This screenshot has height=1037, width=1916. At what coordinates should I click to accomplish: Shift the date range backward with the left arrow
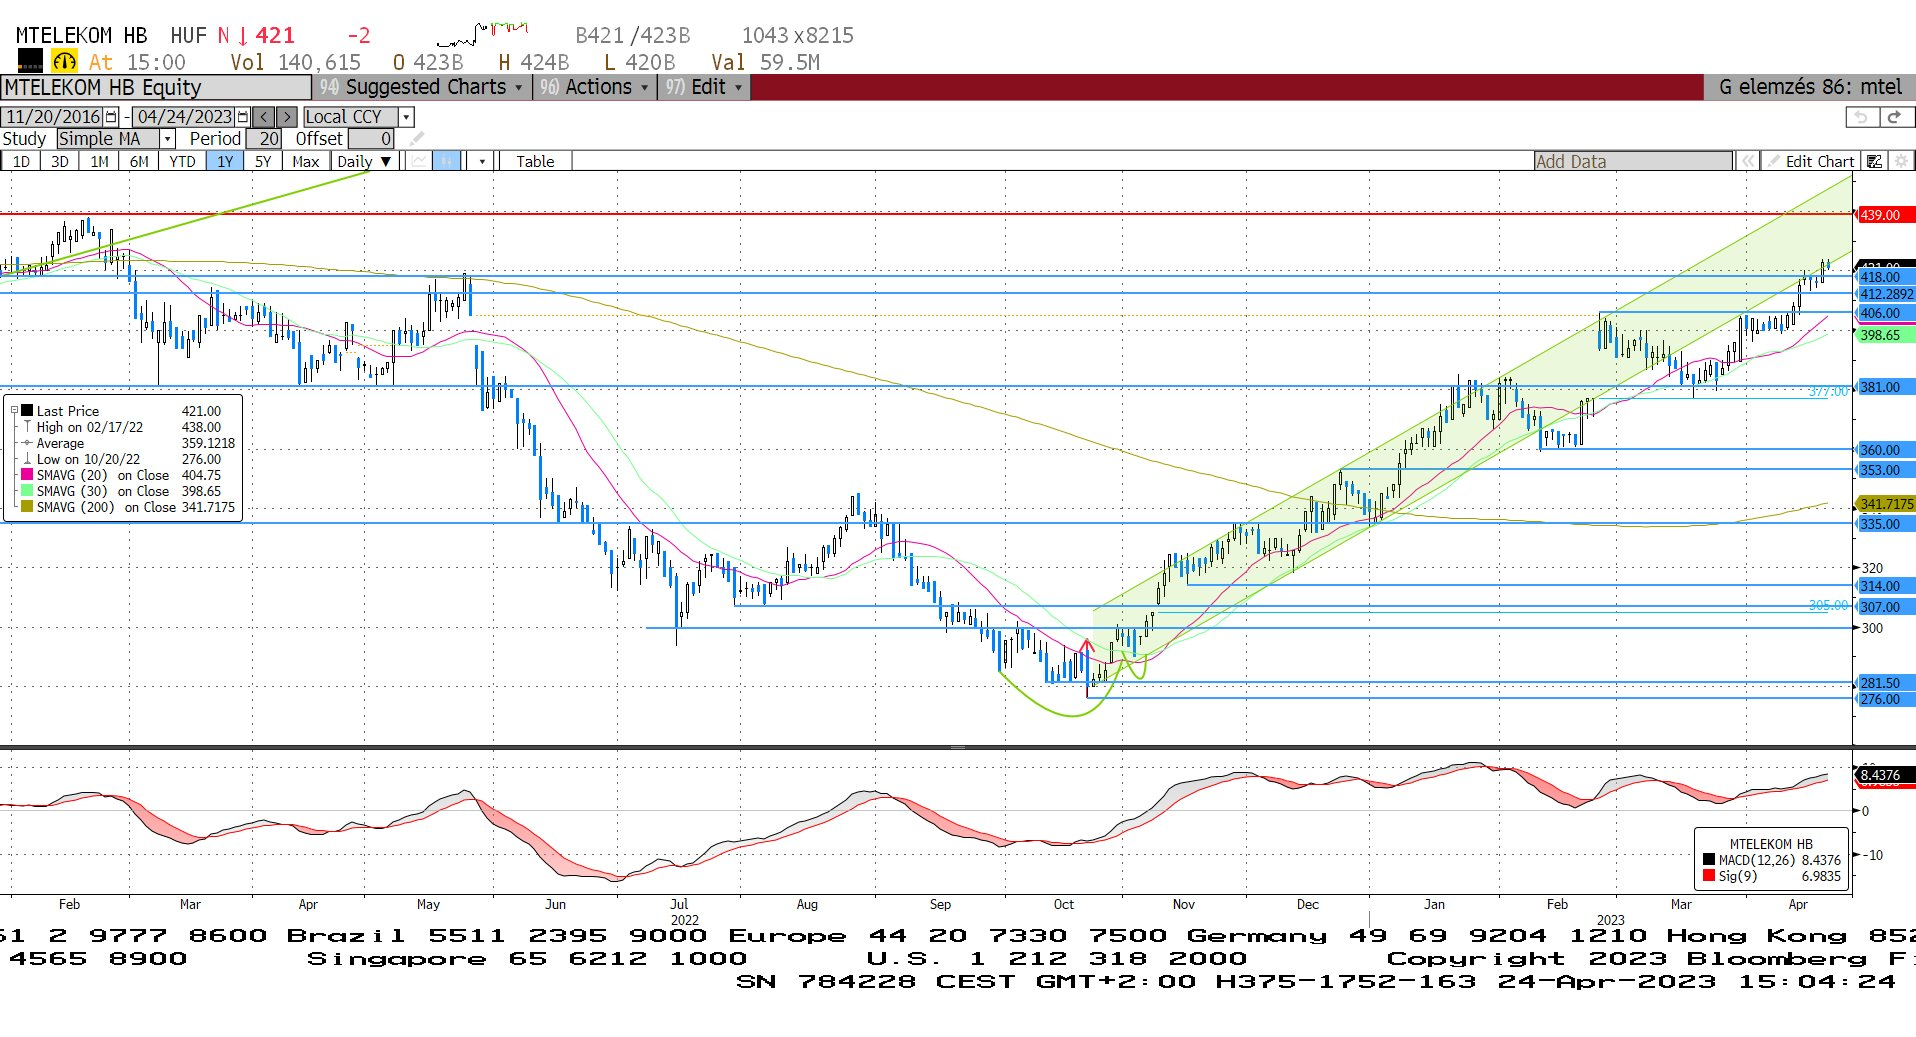pos(263,117)
